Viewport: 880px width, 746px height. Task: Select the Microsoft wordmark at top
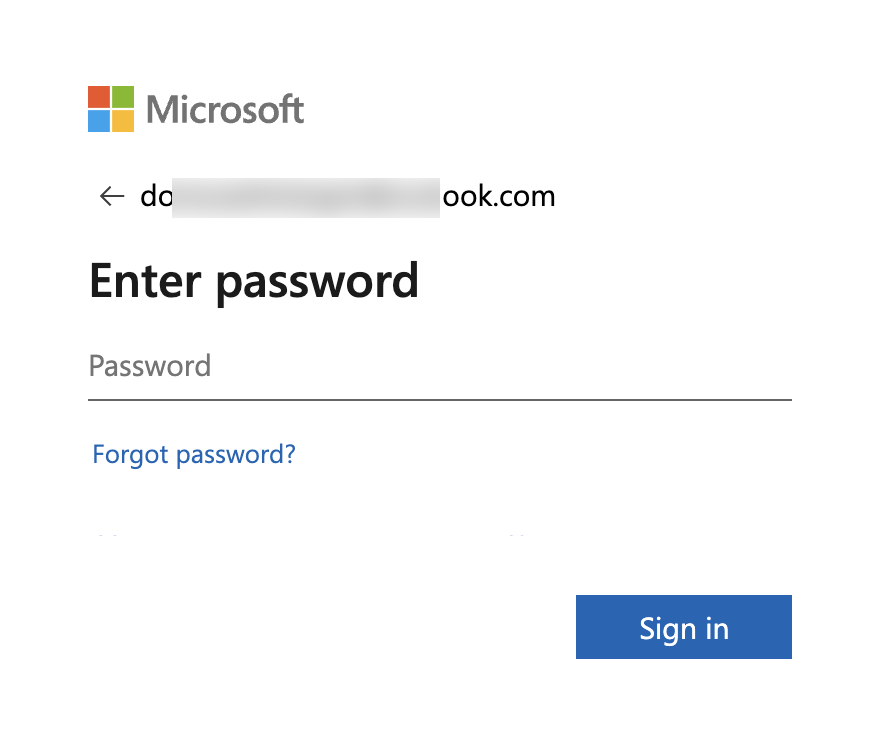click(x=224, y=110)
